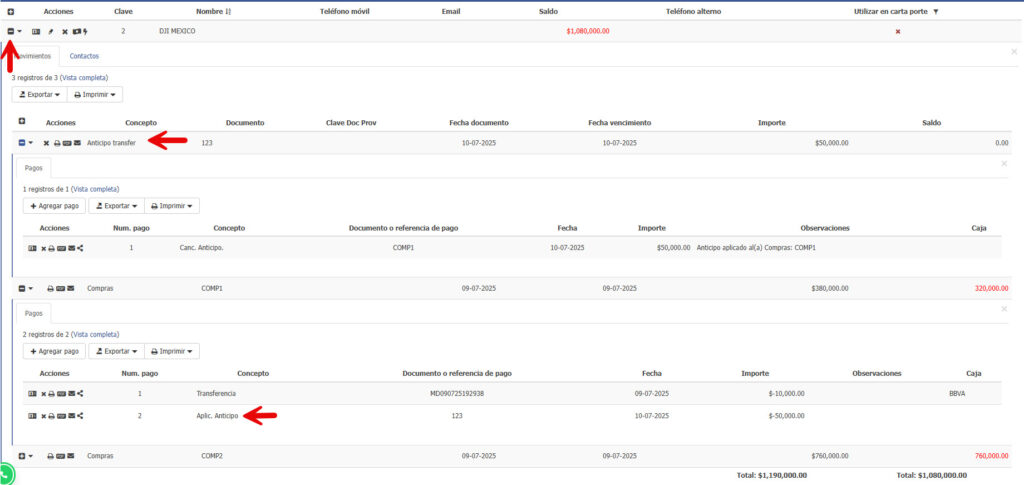Open the WhatsApp chat bubble
1024x485 pixels.
7,474
